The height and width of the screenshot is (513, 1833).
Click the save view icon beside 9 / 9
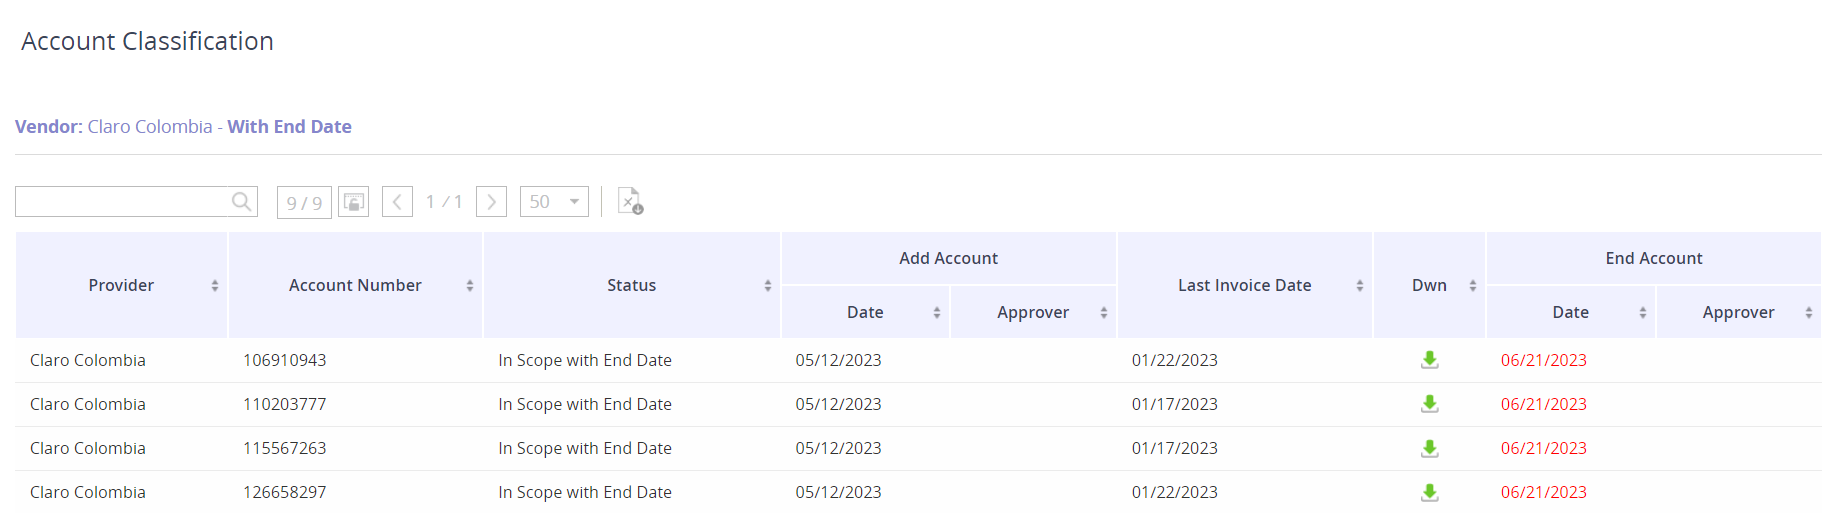[354, 202]
